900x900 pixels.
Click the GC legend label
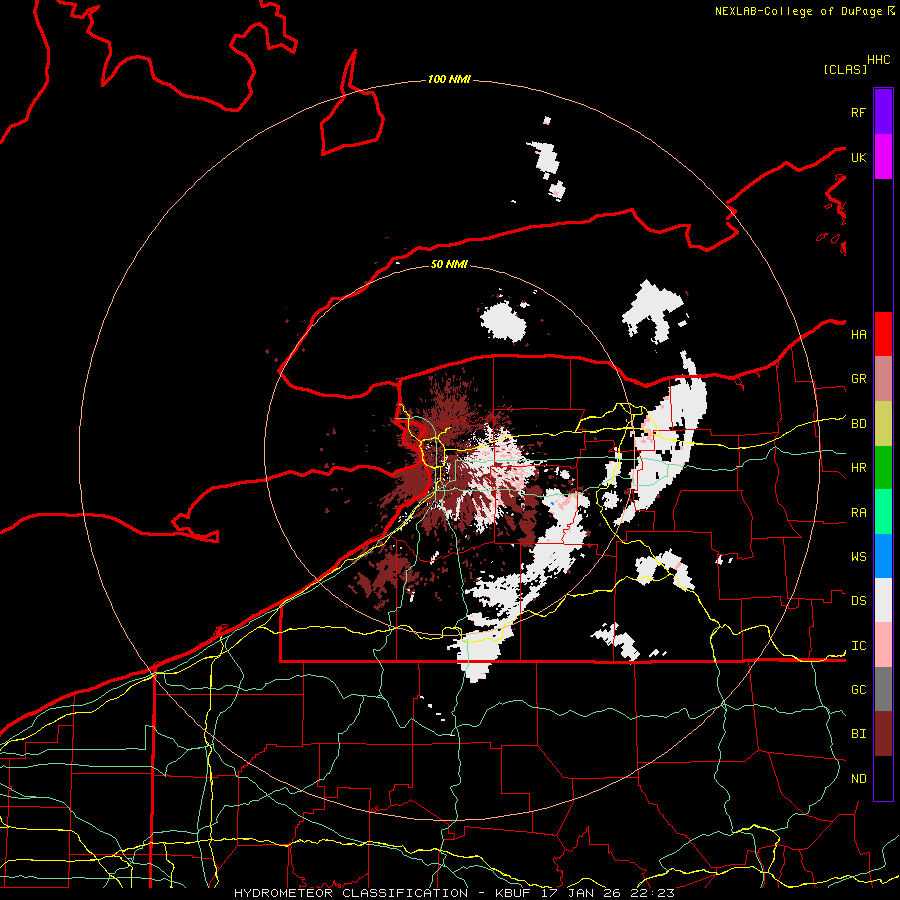[x=858, y=690]
